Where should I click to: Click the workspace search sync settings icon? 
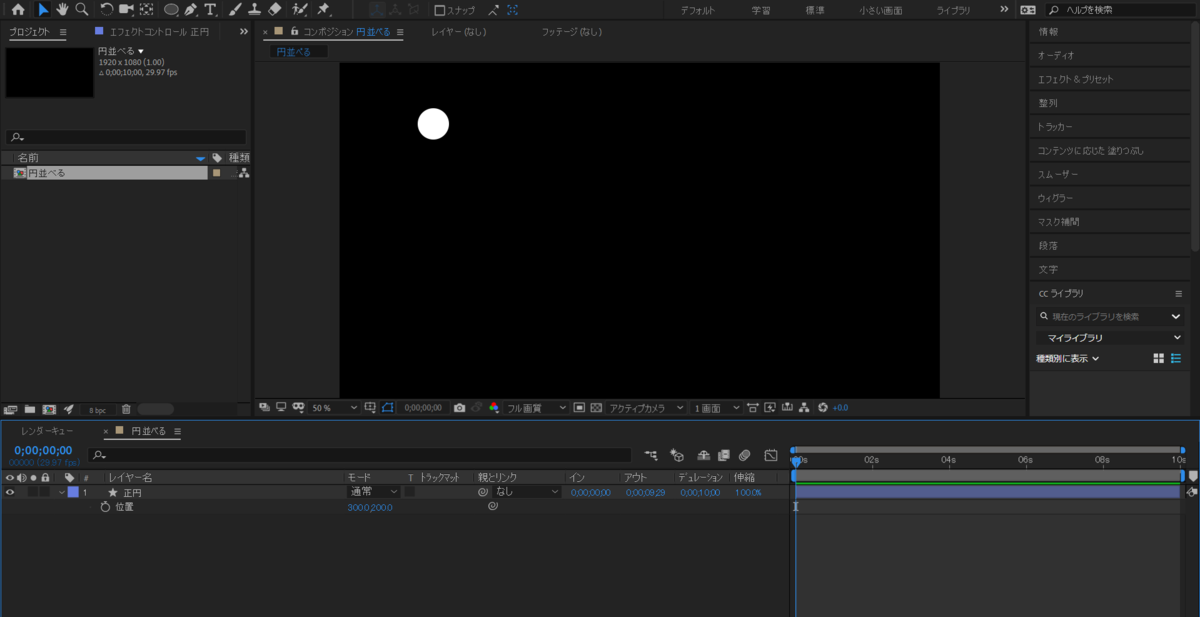click(1027, 9)
